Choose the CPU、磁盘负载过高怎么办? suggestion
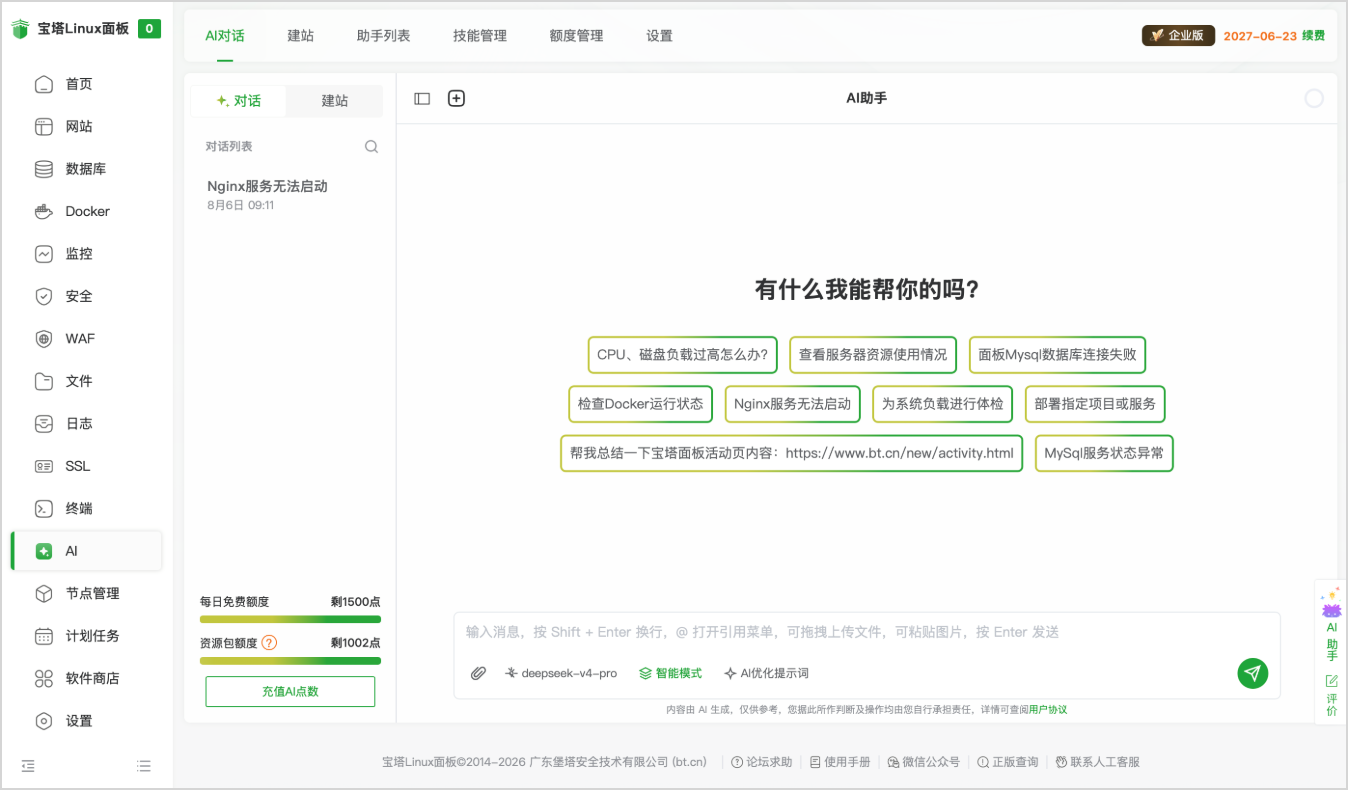The image size is (1348, 790). [682, 355]
